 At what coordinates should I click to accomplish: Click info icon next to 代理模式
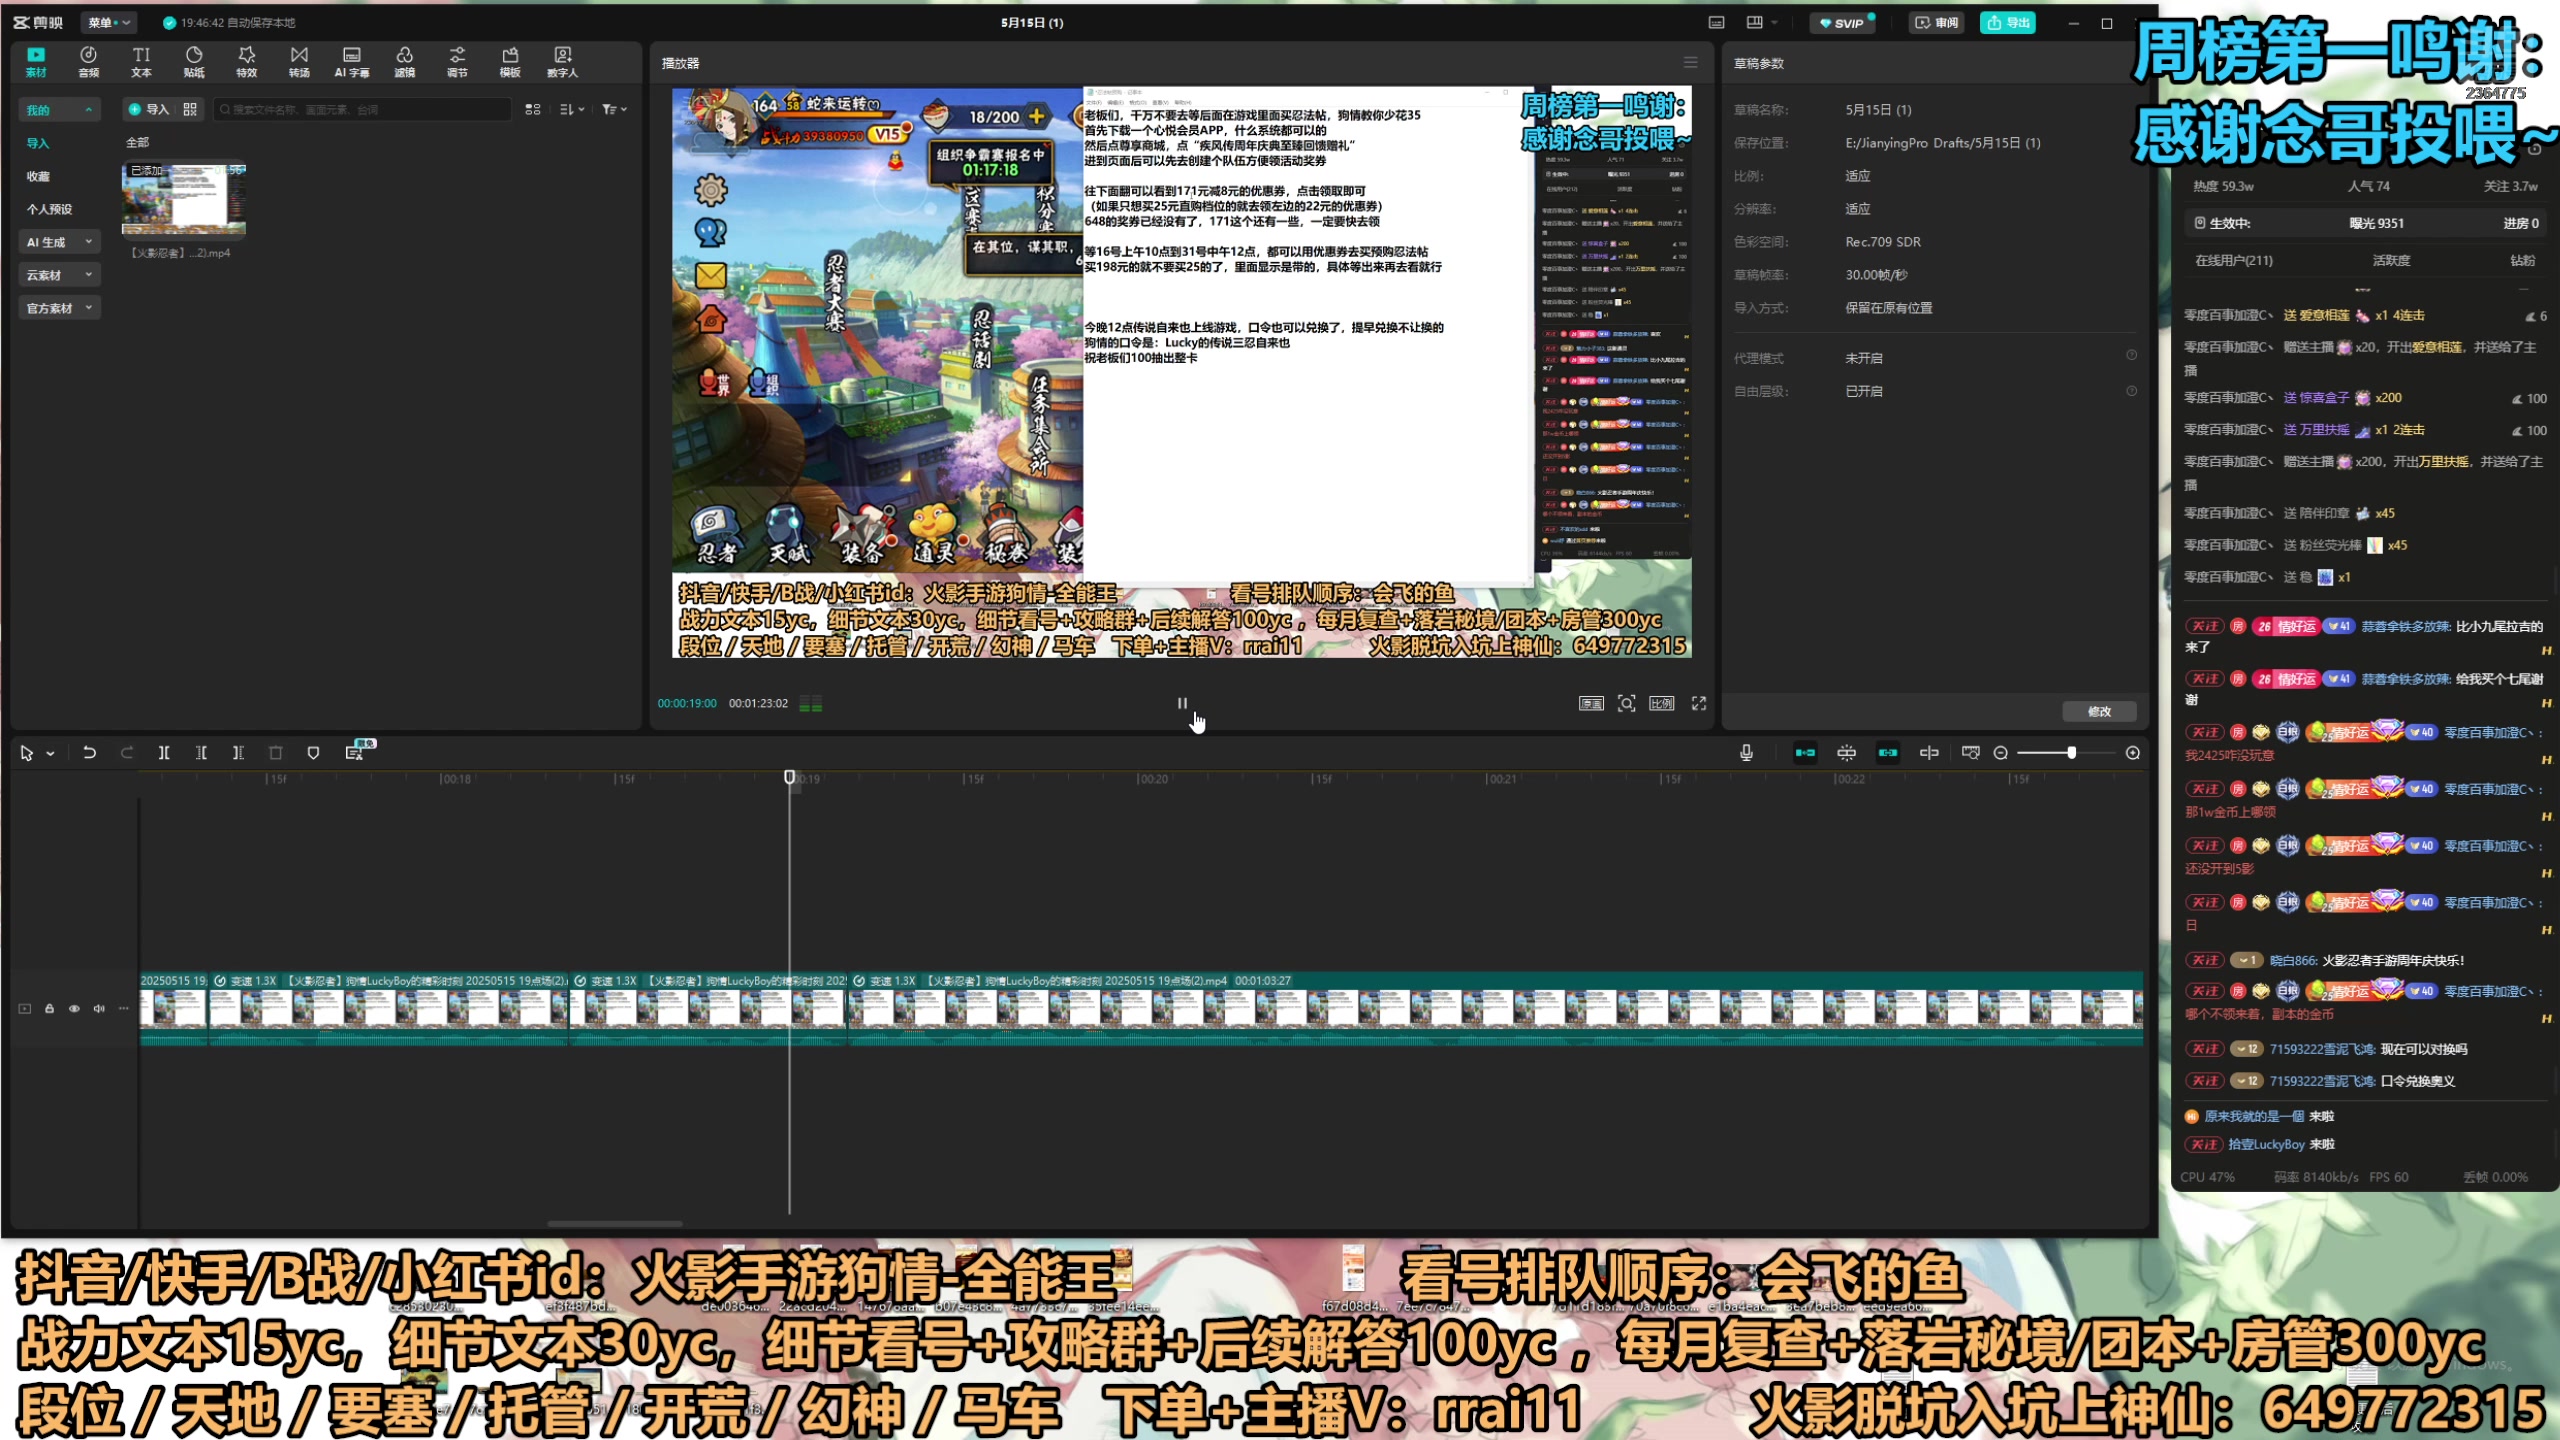click(x=2131, y=355)
